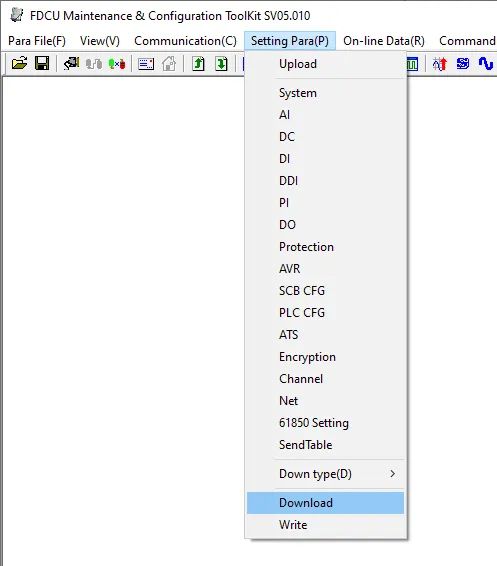
Task: Click the green-red disconnect icon
Action: coord(117,64)
